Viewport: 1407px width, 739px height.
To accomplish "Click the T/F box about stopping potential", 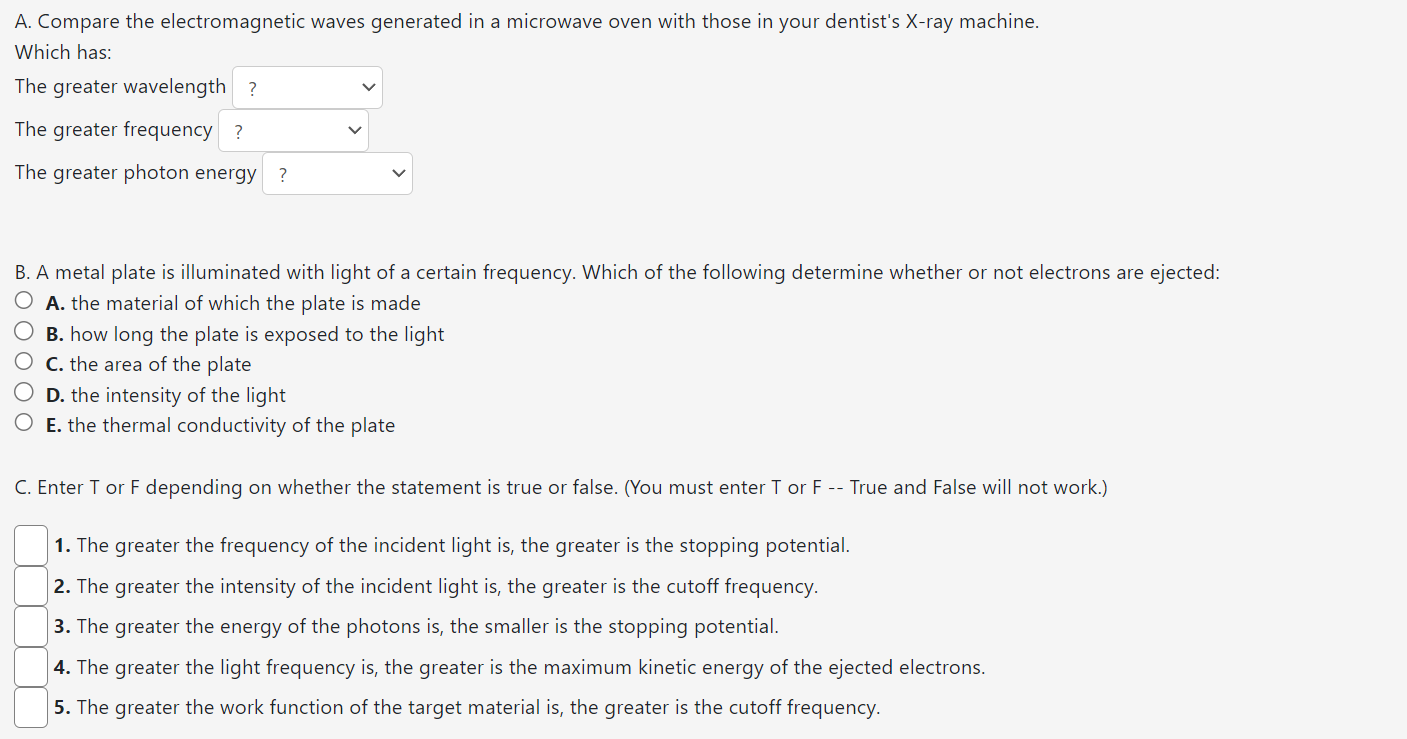I will point(30,545).
